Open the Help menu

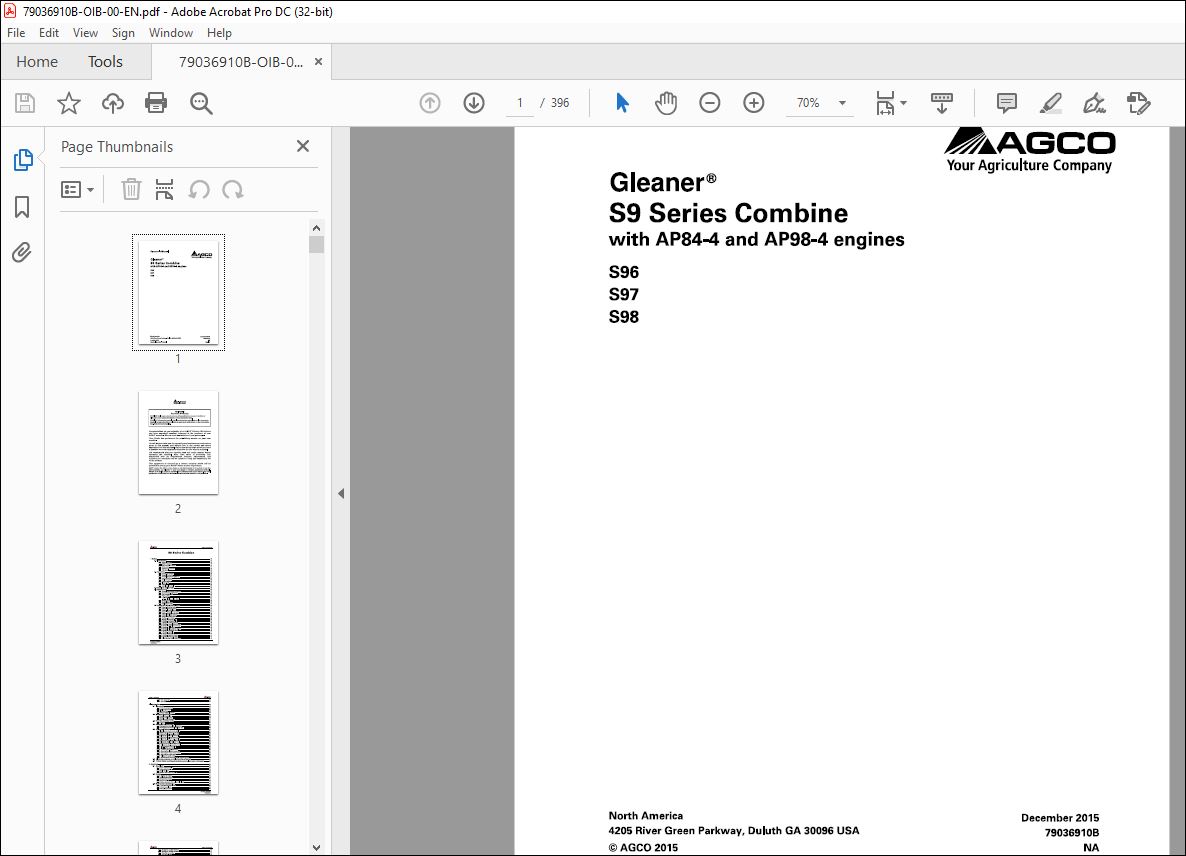(x=219, y=33)
